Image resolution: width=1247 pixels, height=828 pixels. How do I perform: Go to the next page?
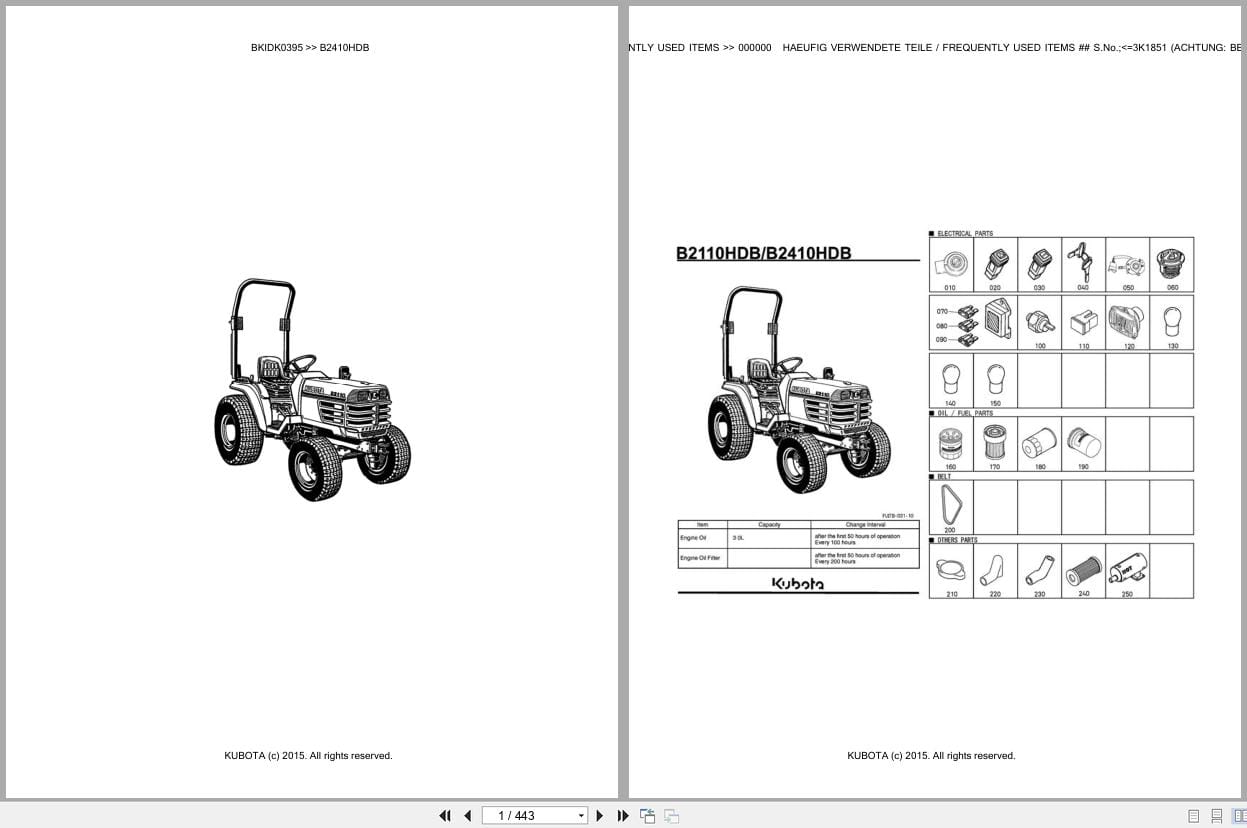(600, 816)
